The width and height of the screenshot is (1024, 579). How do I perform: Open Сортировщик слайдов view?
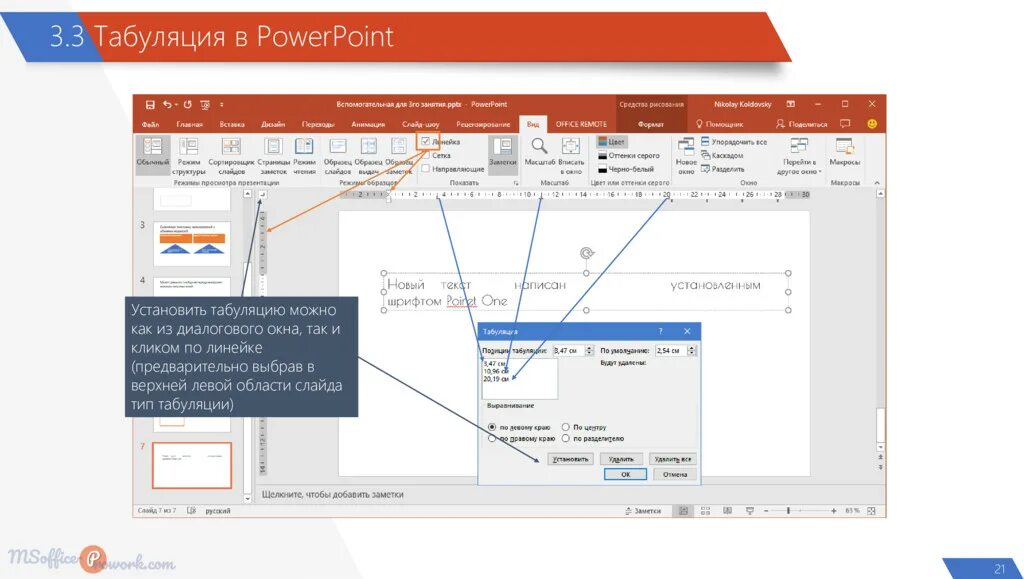click(231, 155)
